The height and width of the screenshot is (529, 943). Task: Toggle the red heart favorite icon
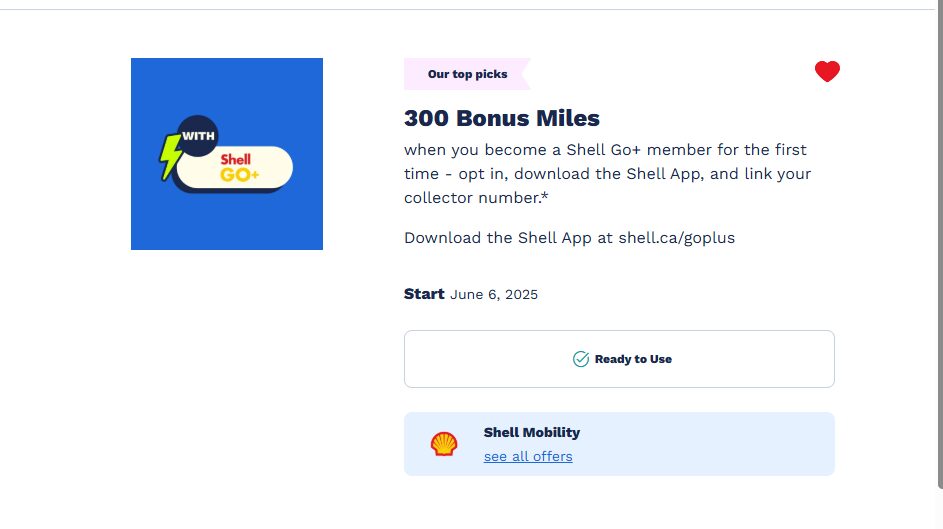(827, 72)
